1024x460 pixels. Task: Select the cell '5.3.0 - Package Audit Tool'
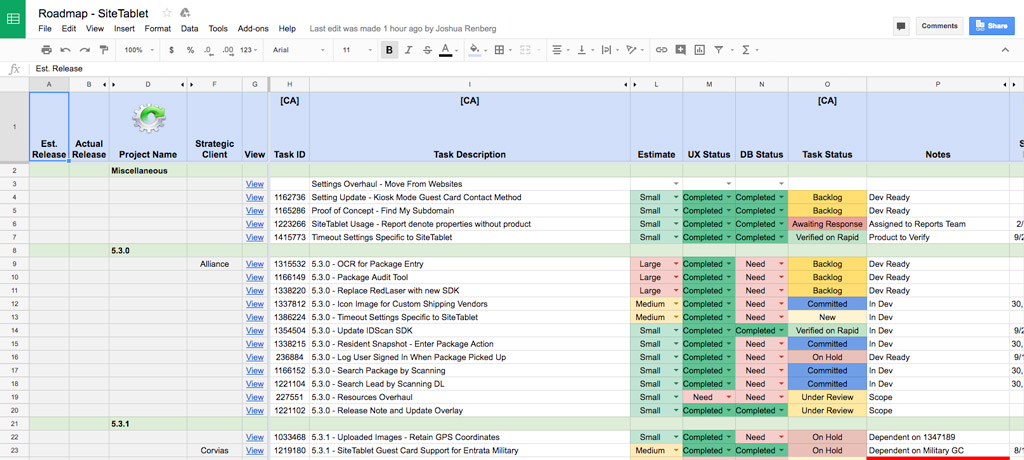470,277
